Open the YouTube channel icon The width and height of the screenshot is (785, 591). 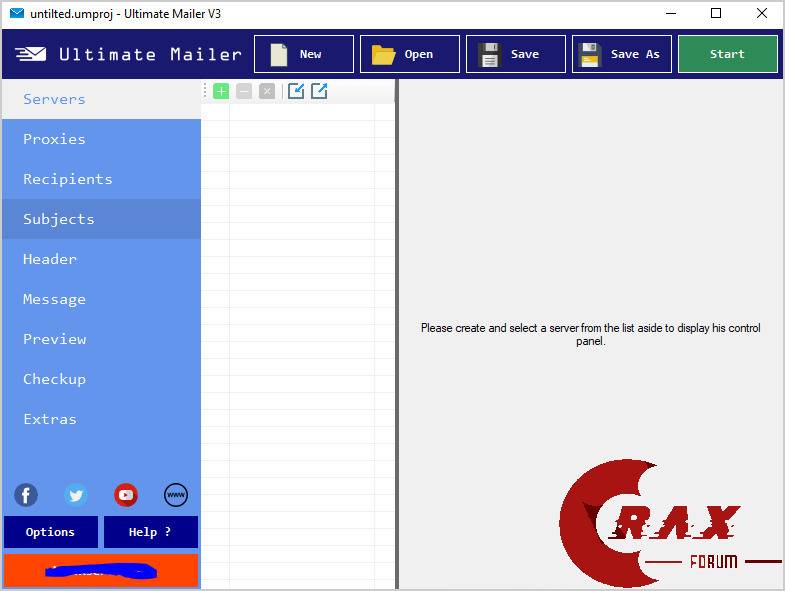click(126, 495)
